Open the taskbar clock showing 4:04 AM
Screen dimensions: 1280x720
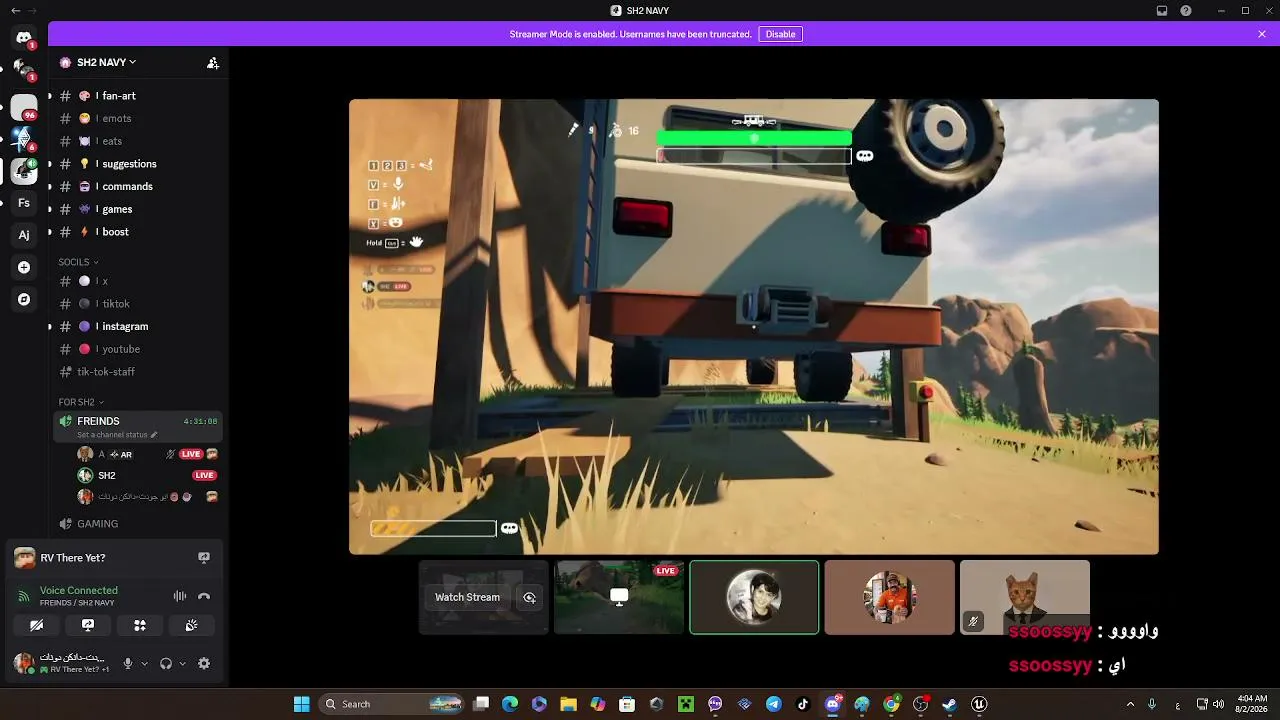click(1252, 704)
